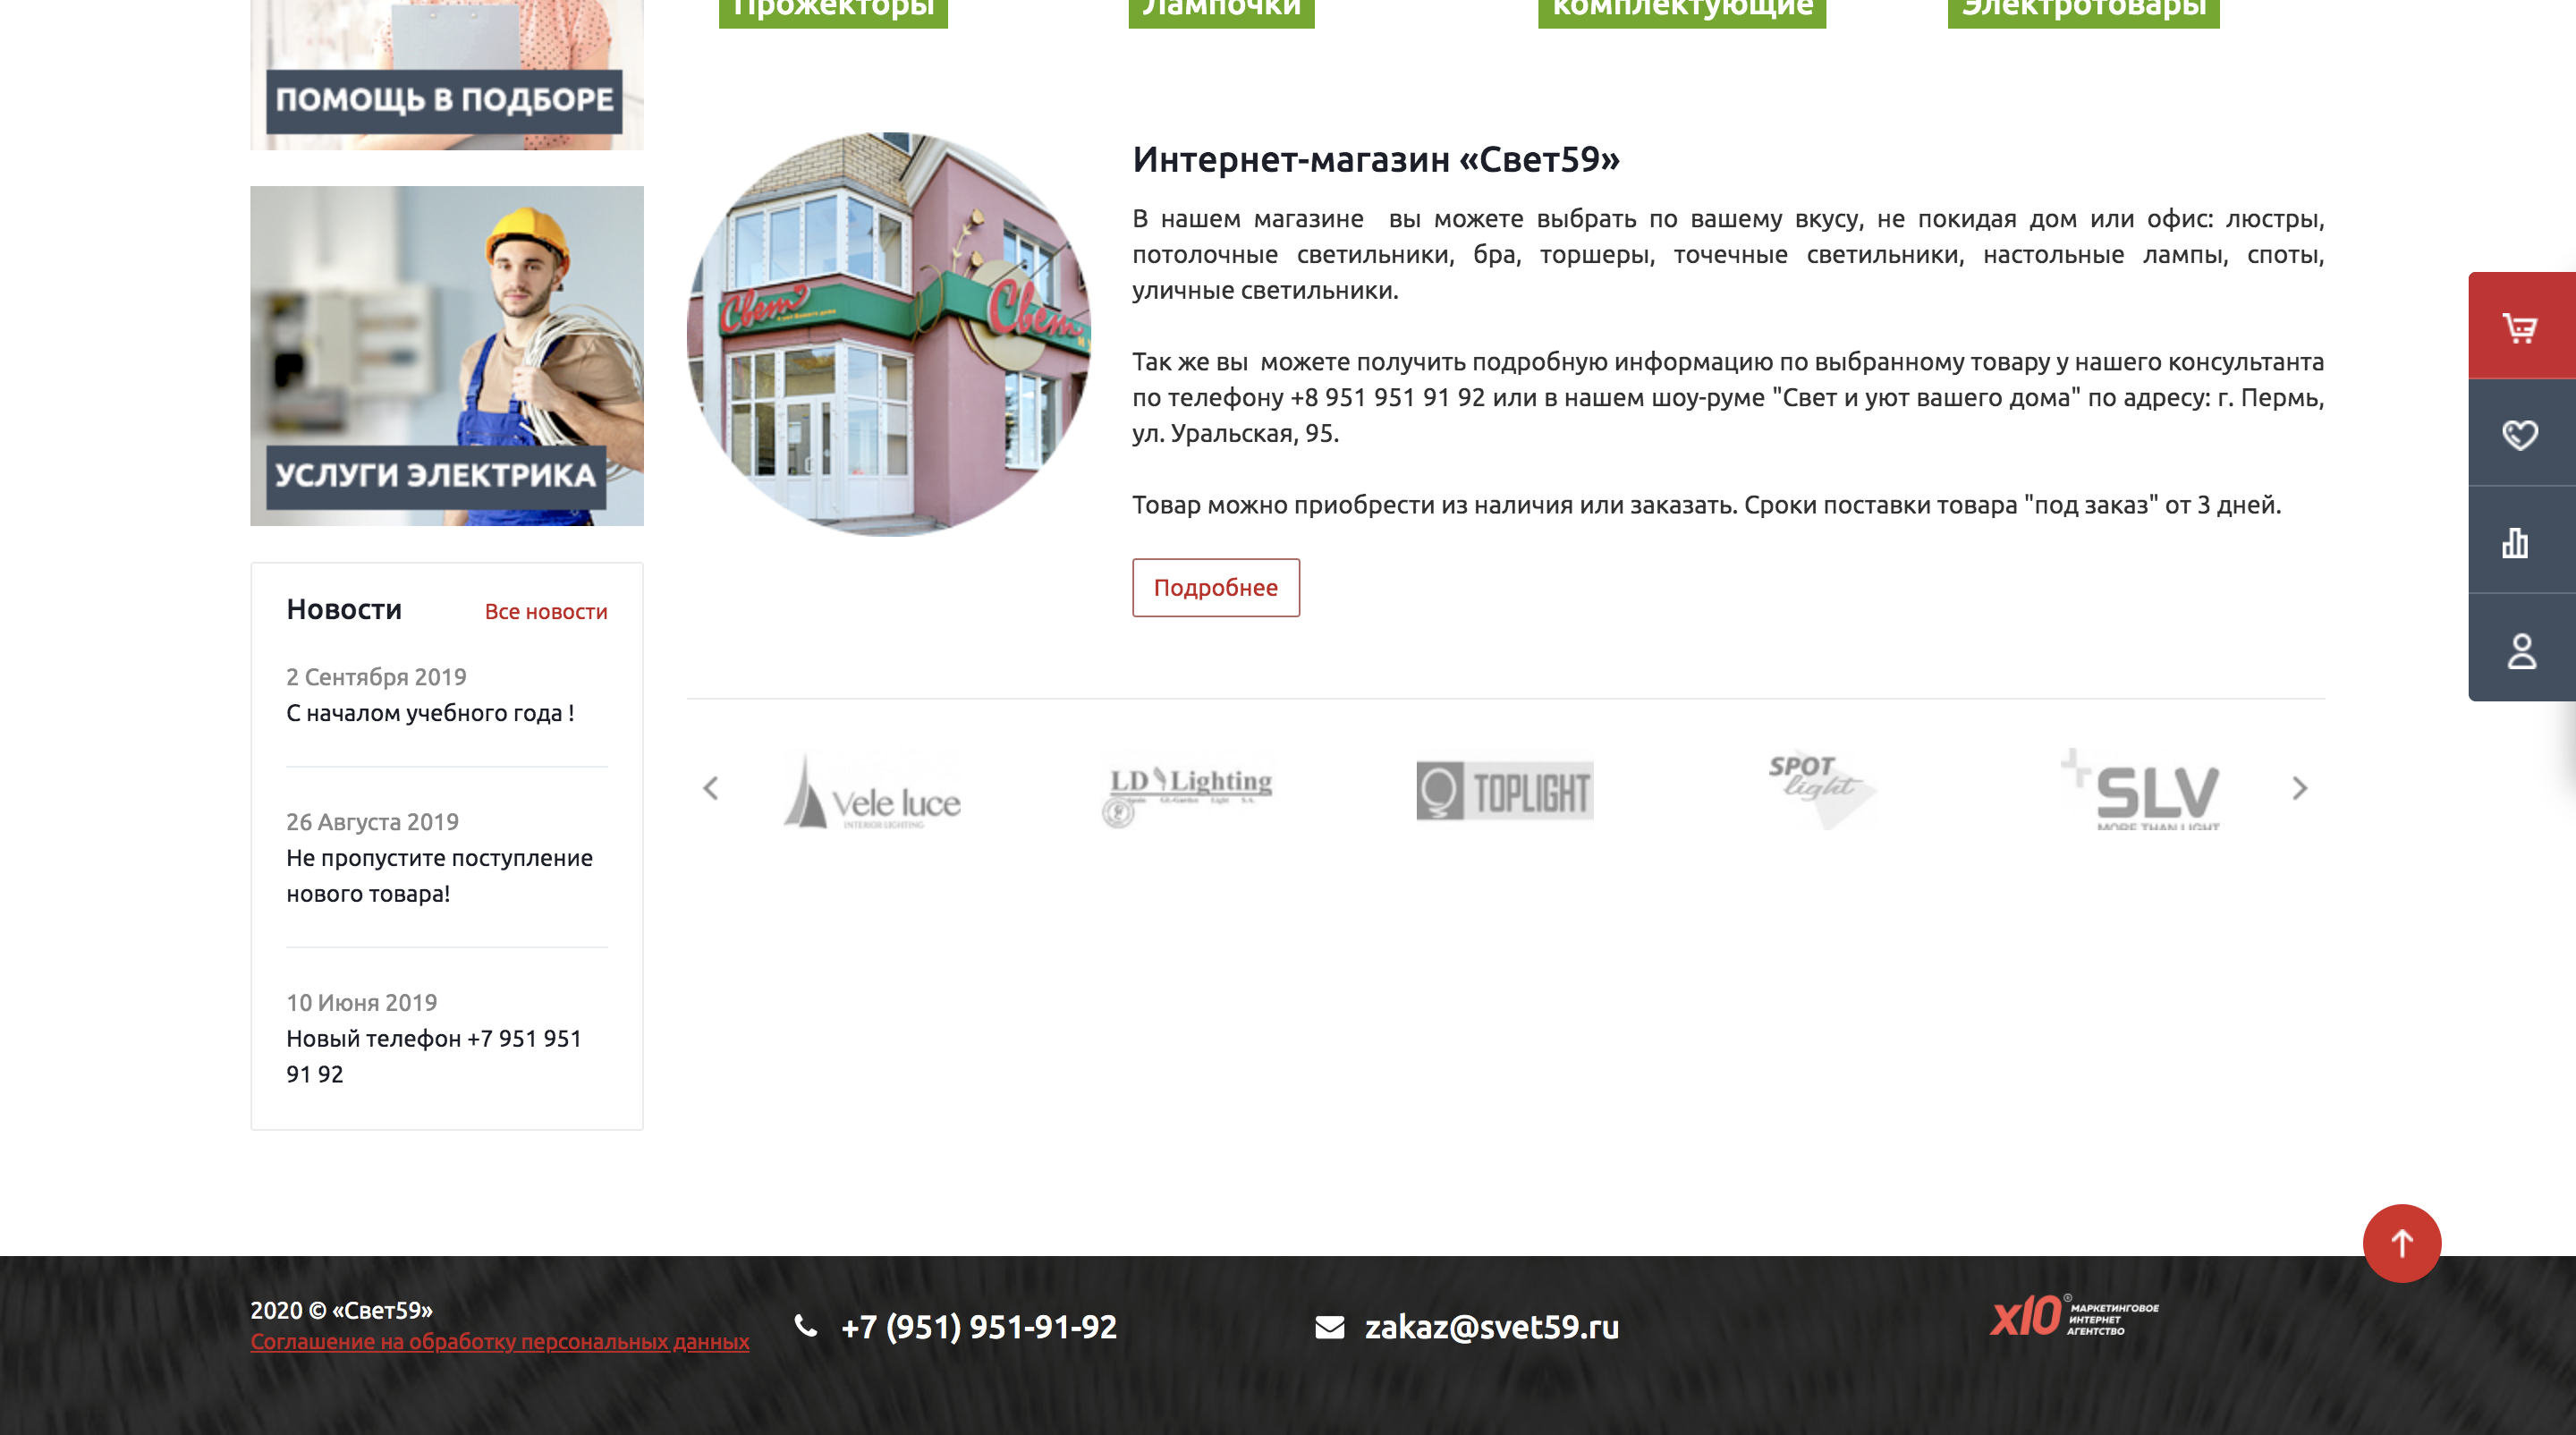Open product comparison bar chart icon
Screen dimensions: 2576x1435
coord(2515,543)
